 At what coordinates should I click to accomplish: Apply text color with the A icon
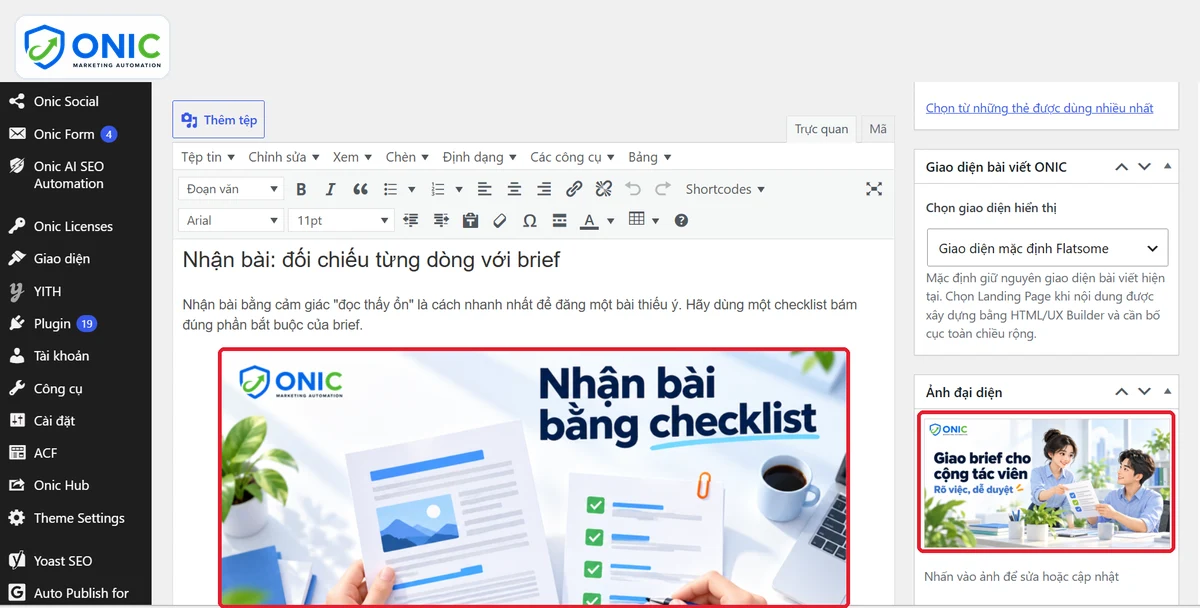[x=589, y=220]
